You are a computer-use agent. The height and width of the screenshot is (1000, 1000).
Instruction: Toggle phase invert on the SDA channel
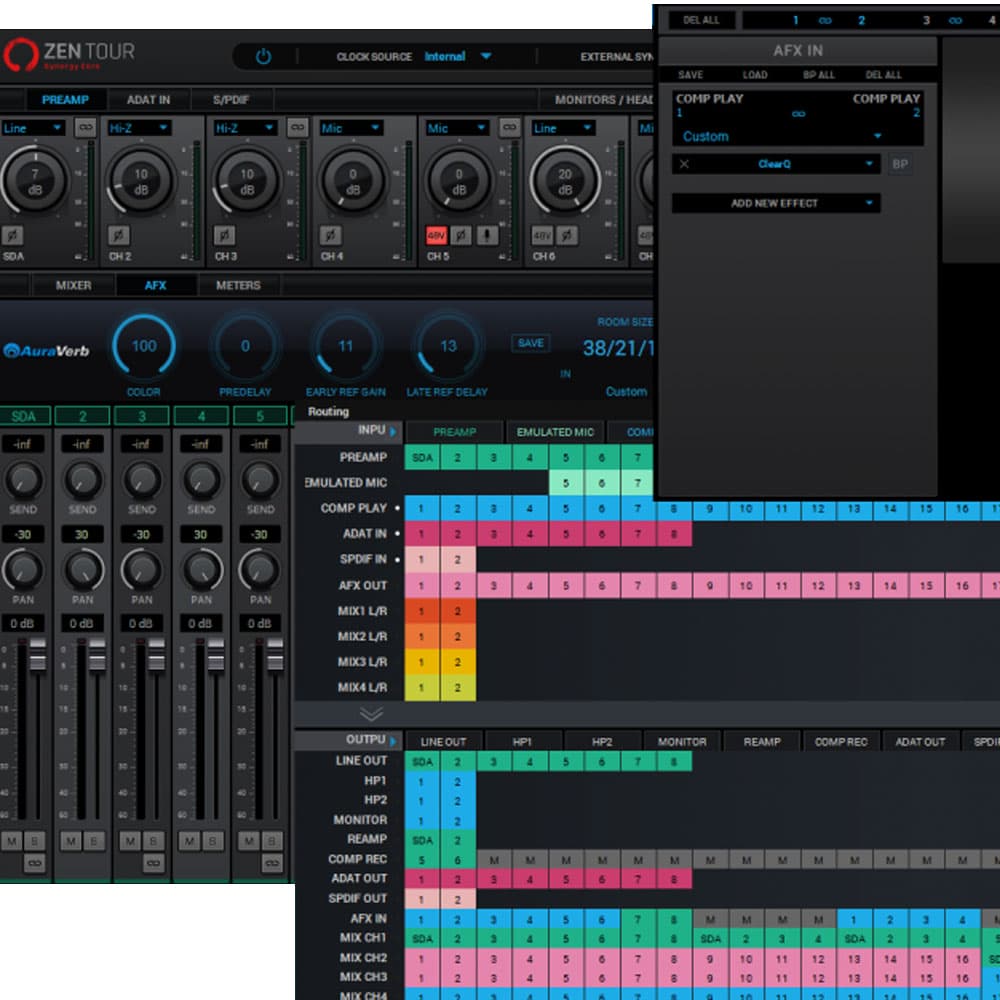click(11, 235)
